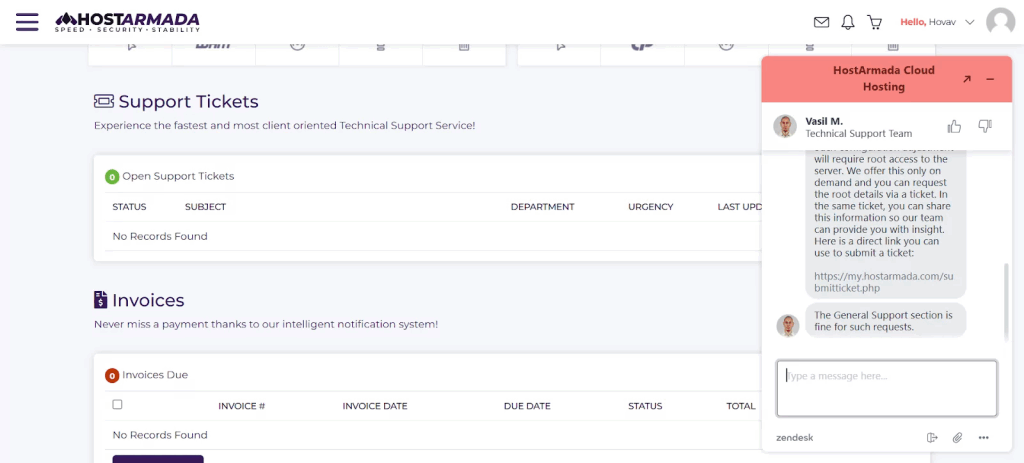1024x463 pixels.
Task: Open the chat options three-dot menu
Action: 983,437
